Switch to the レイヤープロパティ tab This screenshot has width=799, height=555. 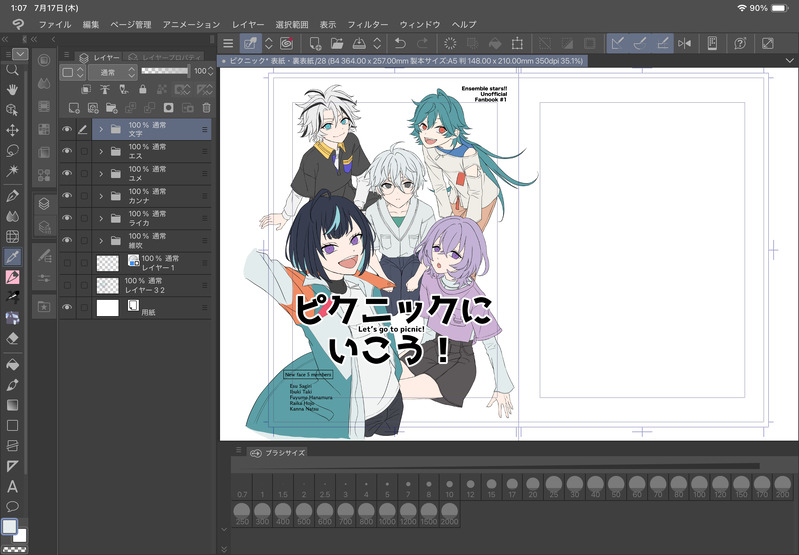164,57
